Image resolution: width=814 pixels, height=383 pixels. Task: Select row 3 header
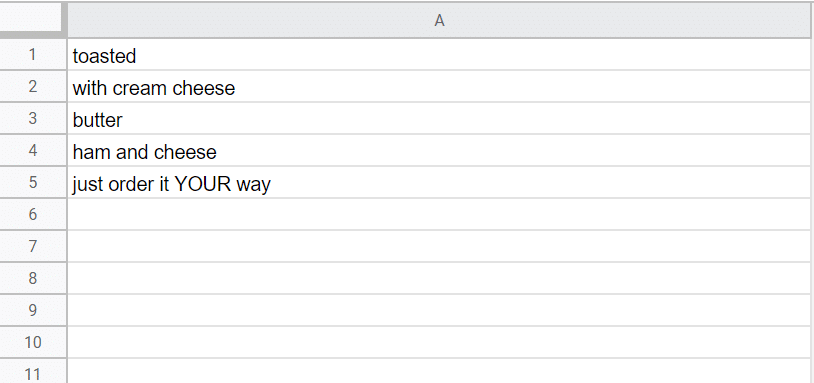(33, 119)
